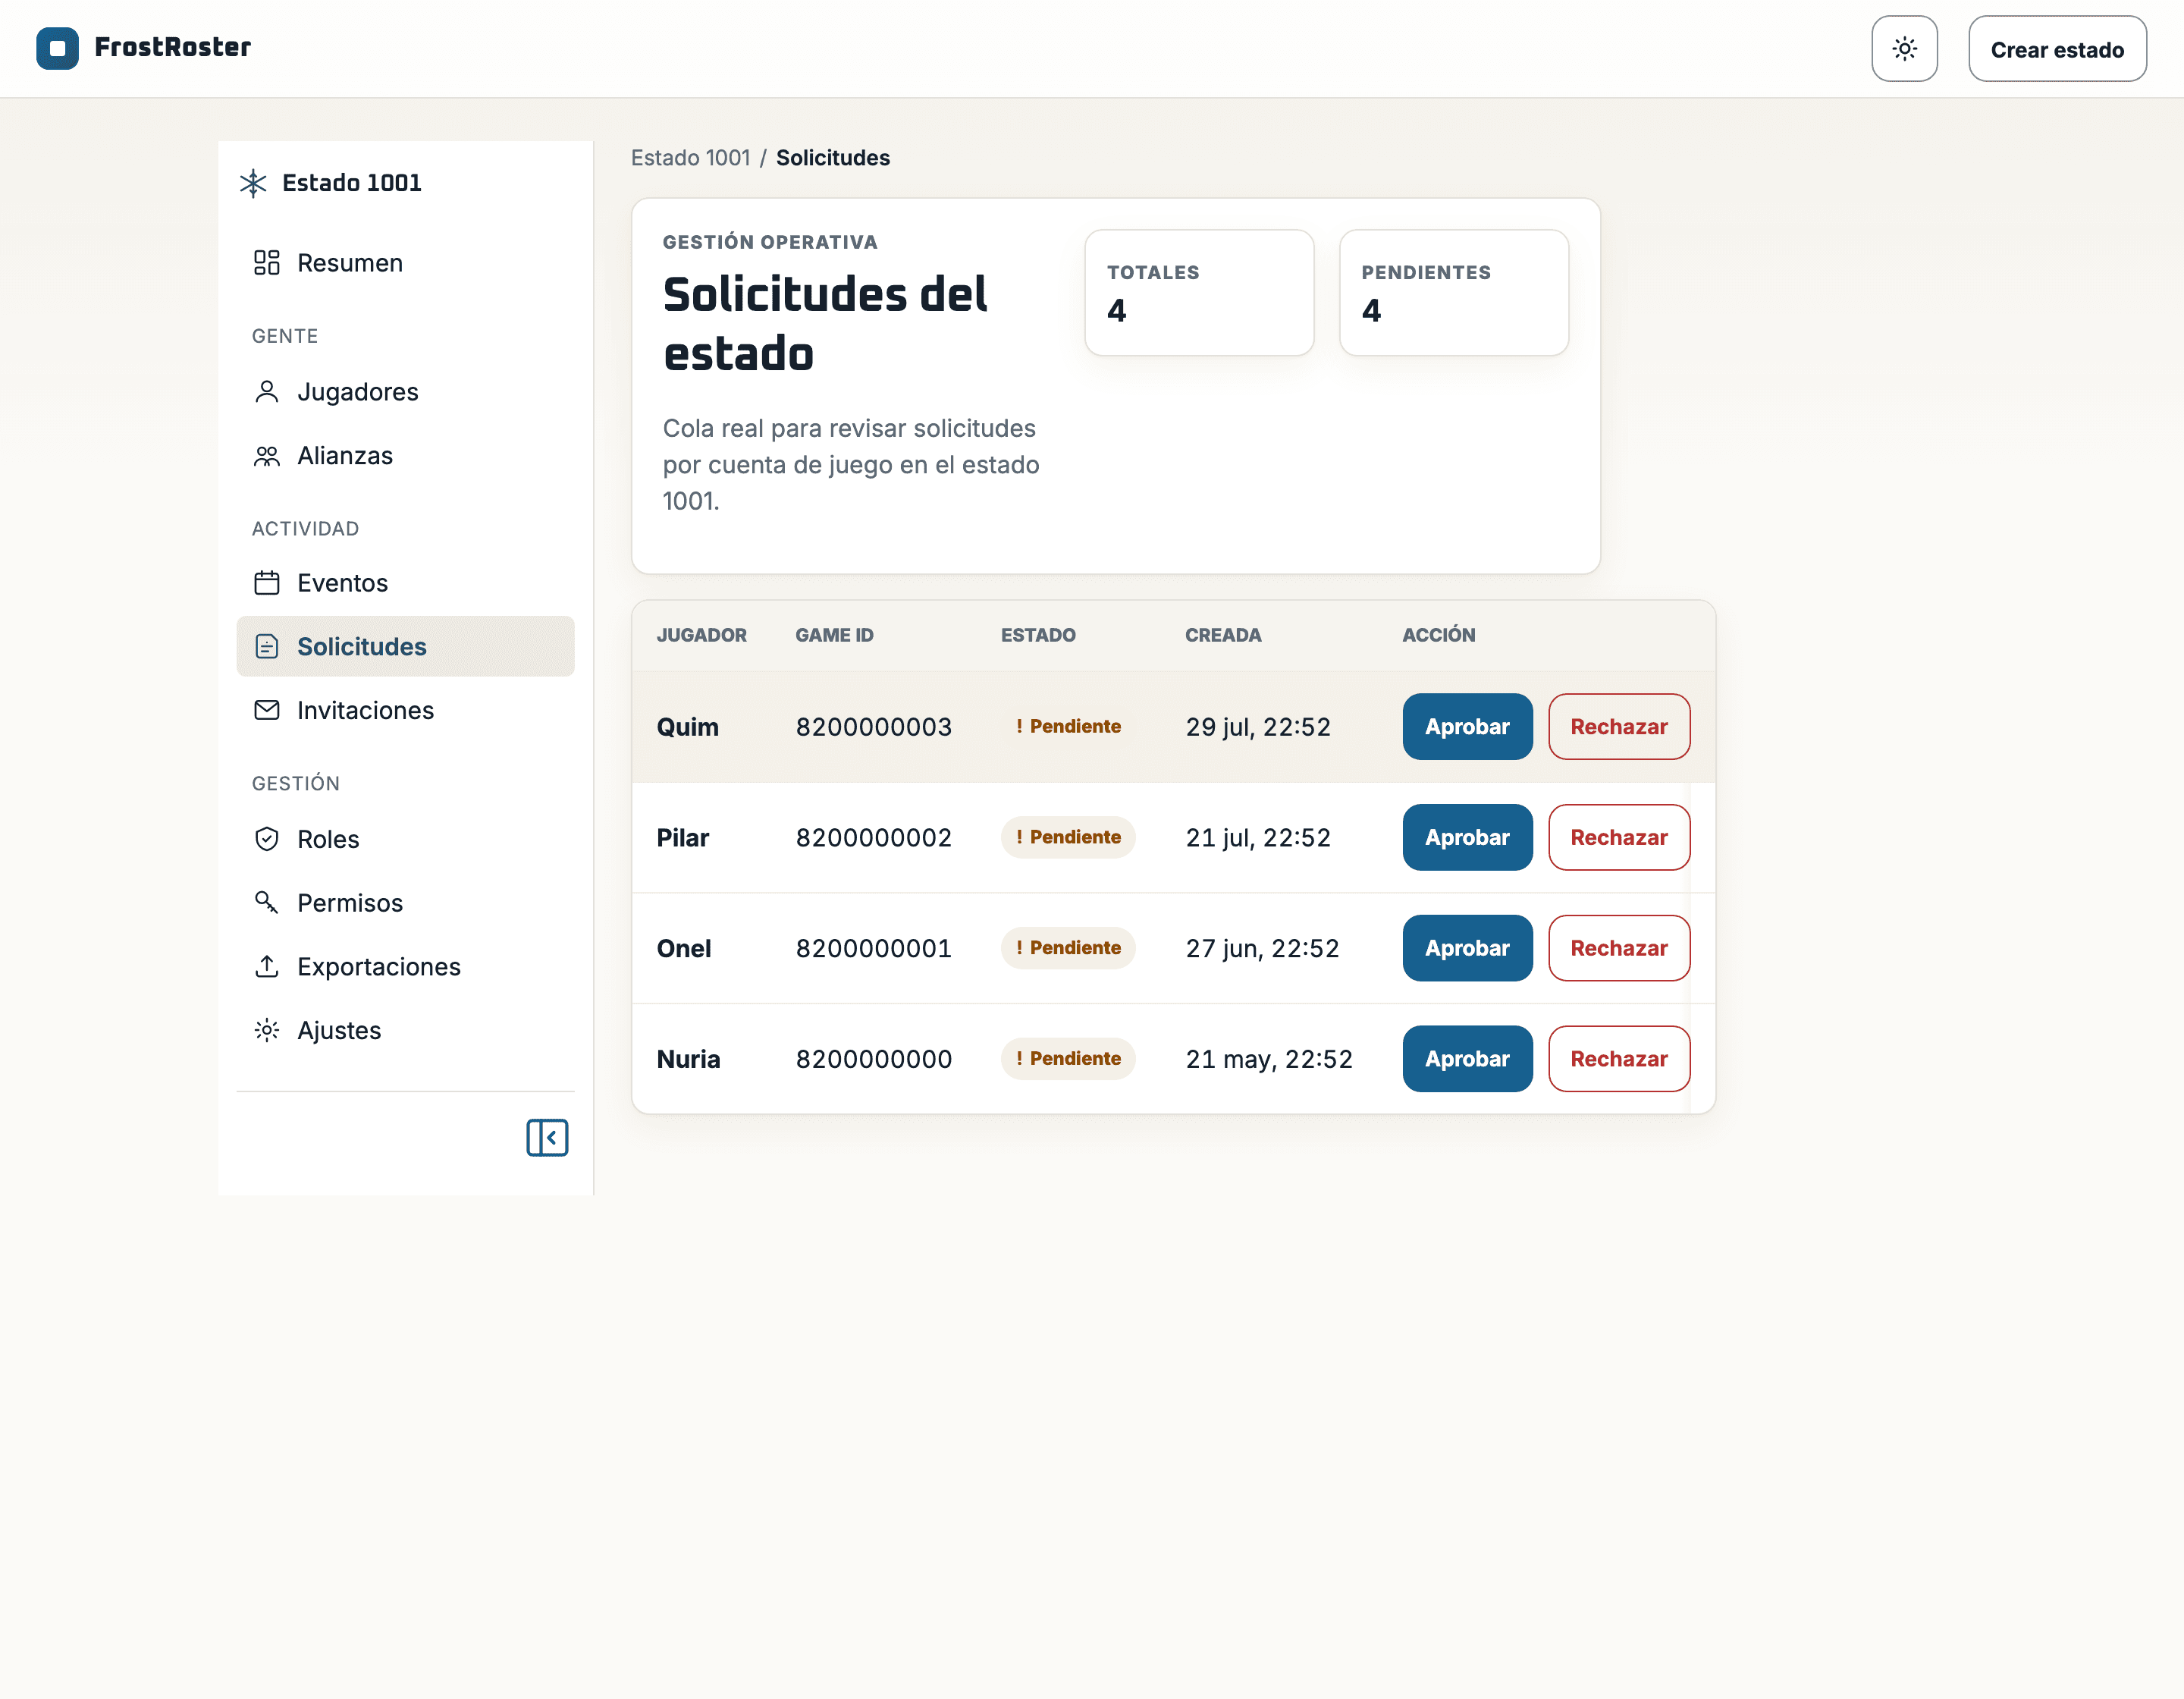Click the Totales stat card
This screenshot has width=2184, height=1699.
[x=1198, y=293]
